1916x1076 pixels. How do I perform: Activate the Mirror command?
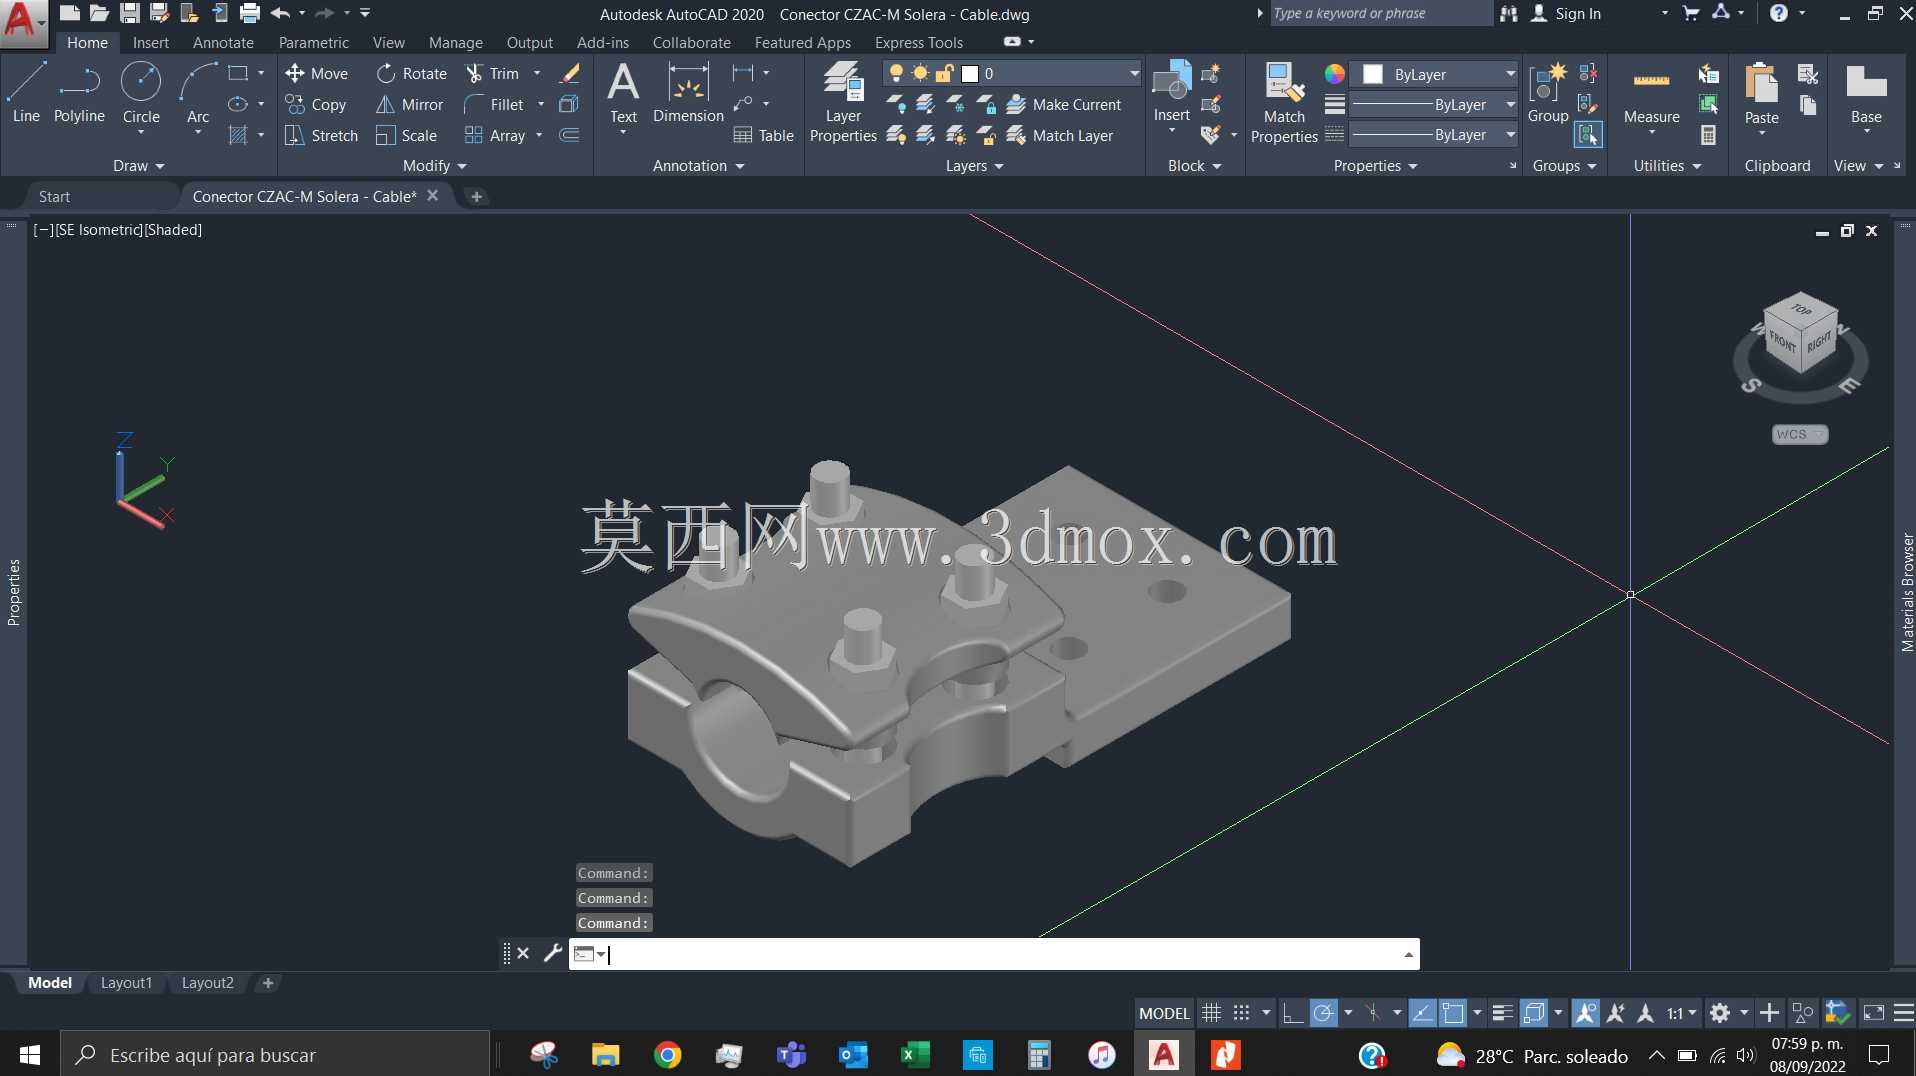pyautogui.click(x=410, y=104)
